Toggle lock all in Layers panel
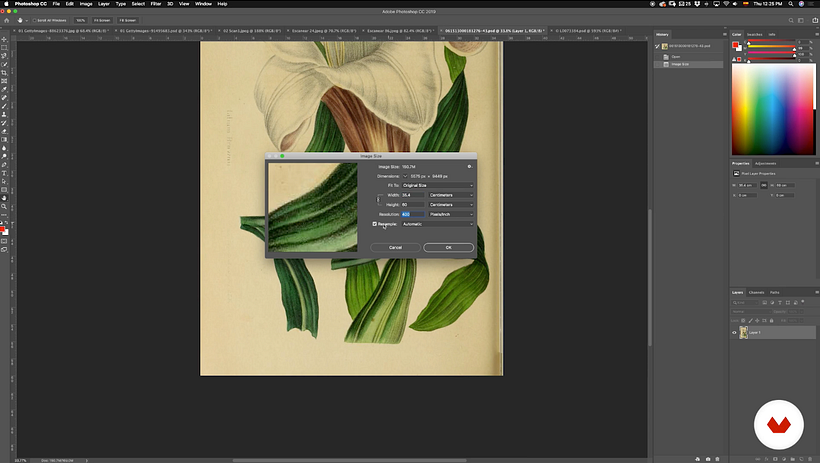820x463 pixels. click(771, 321)
